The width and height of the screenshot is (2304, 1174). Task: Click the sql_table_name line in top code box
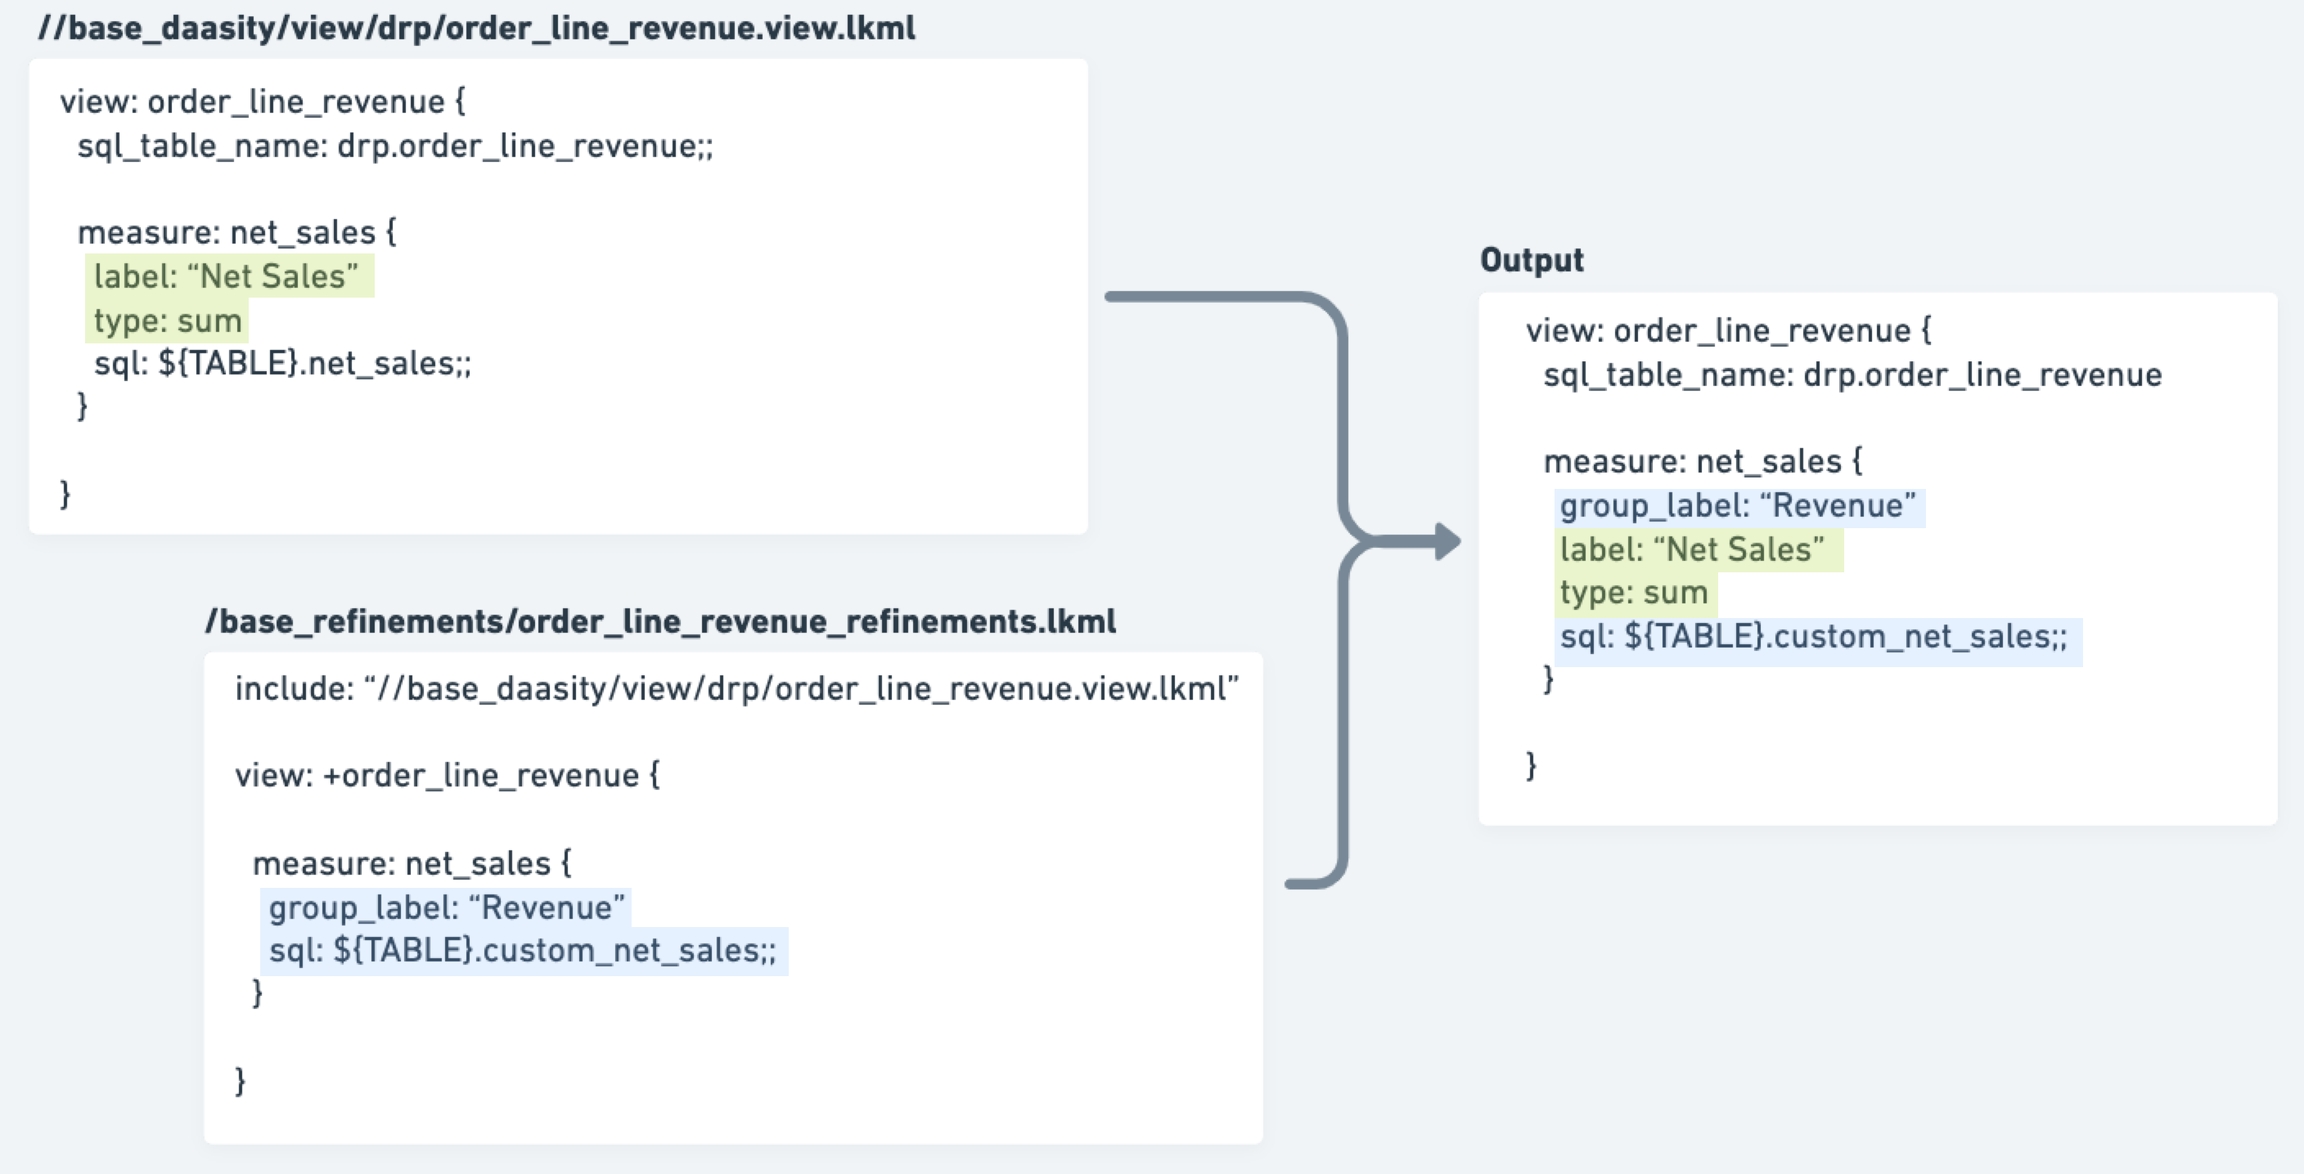click(x=395, y=146)
